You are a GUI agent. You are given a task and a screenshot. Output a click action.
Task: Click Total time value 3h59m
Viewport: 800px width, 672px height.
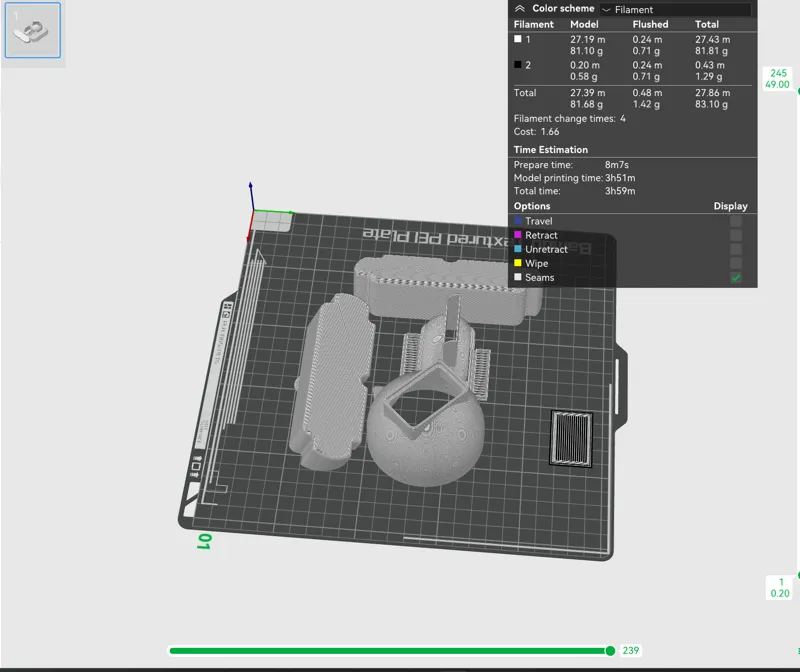point(620,191)
